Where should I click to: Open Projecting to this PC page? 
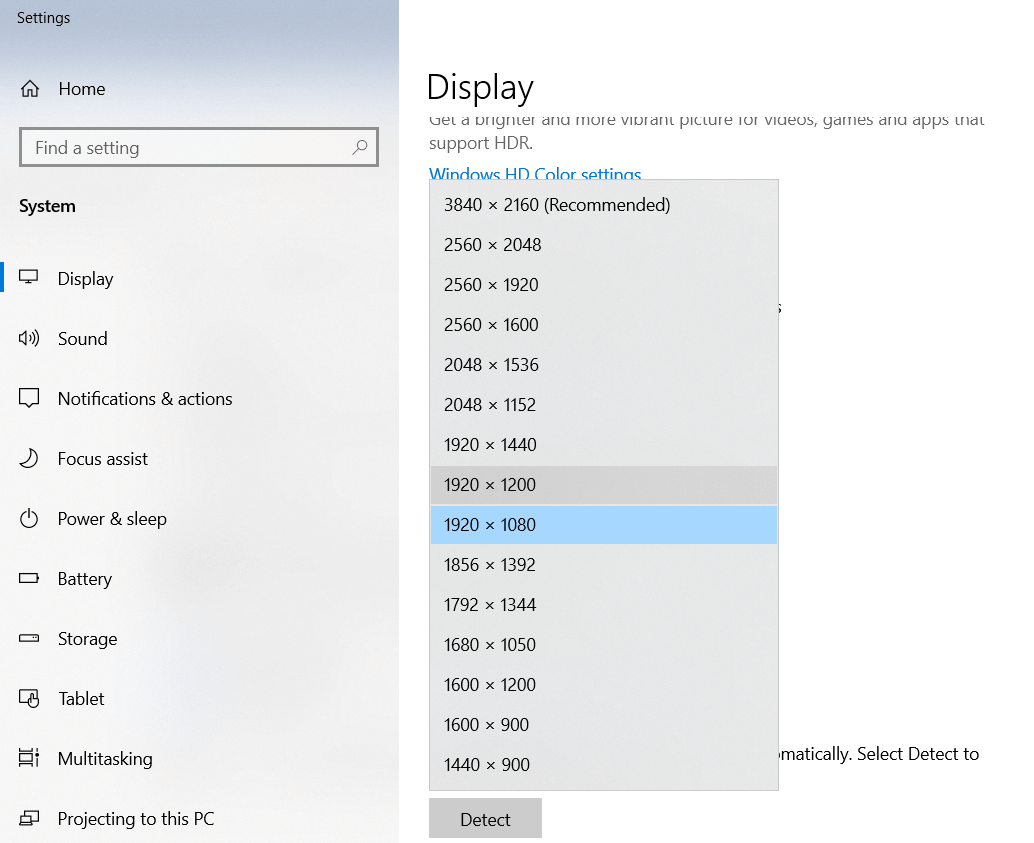click(136, 819)
